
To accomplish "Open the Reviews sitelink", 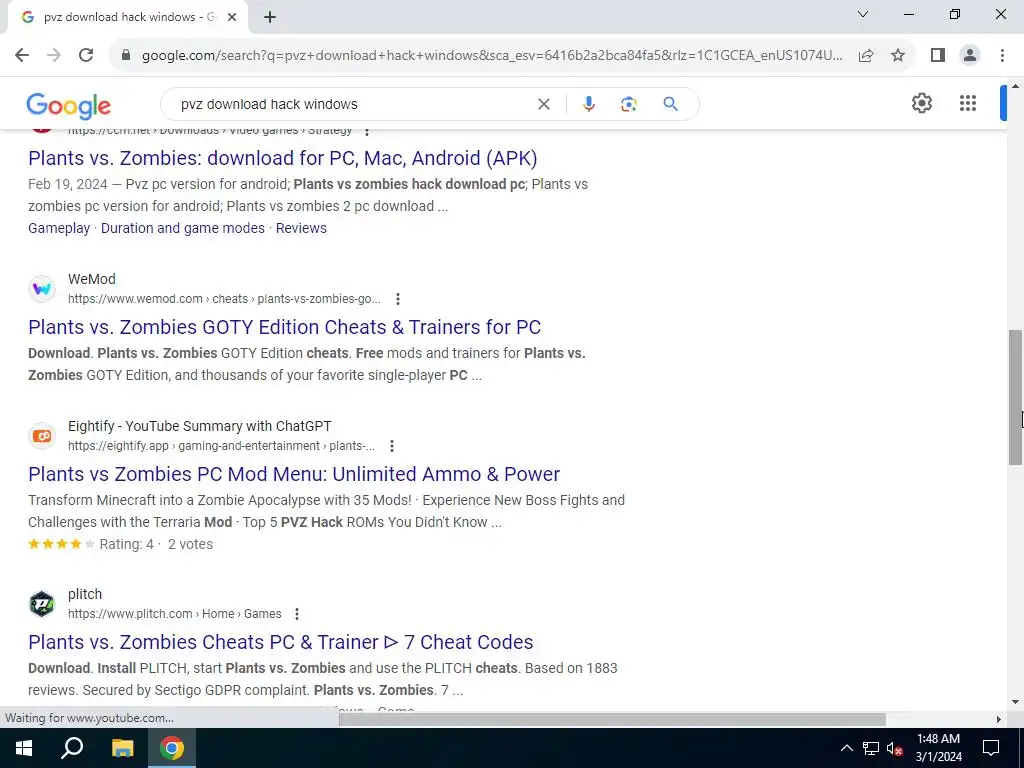I will click(x=301, y=228).
